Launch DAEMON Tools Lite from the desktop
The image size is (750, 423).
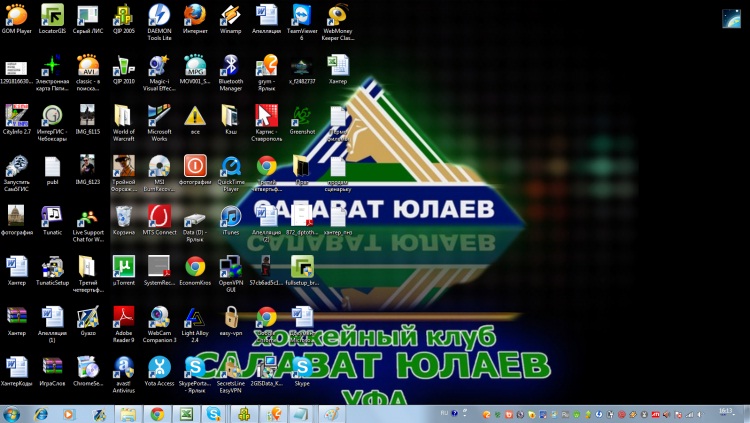click(159, 15)
